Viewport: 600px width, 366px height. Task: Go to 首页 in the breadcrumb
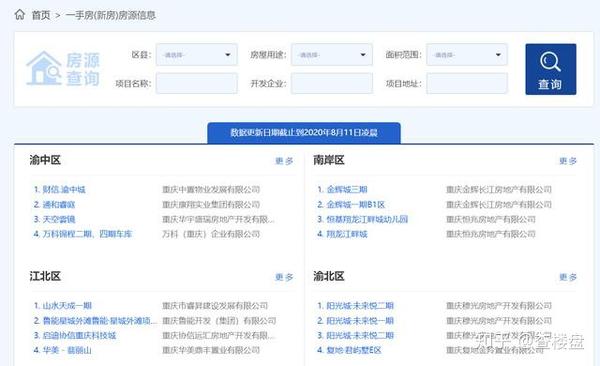coord(41,15)
